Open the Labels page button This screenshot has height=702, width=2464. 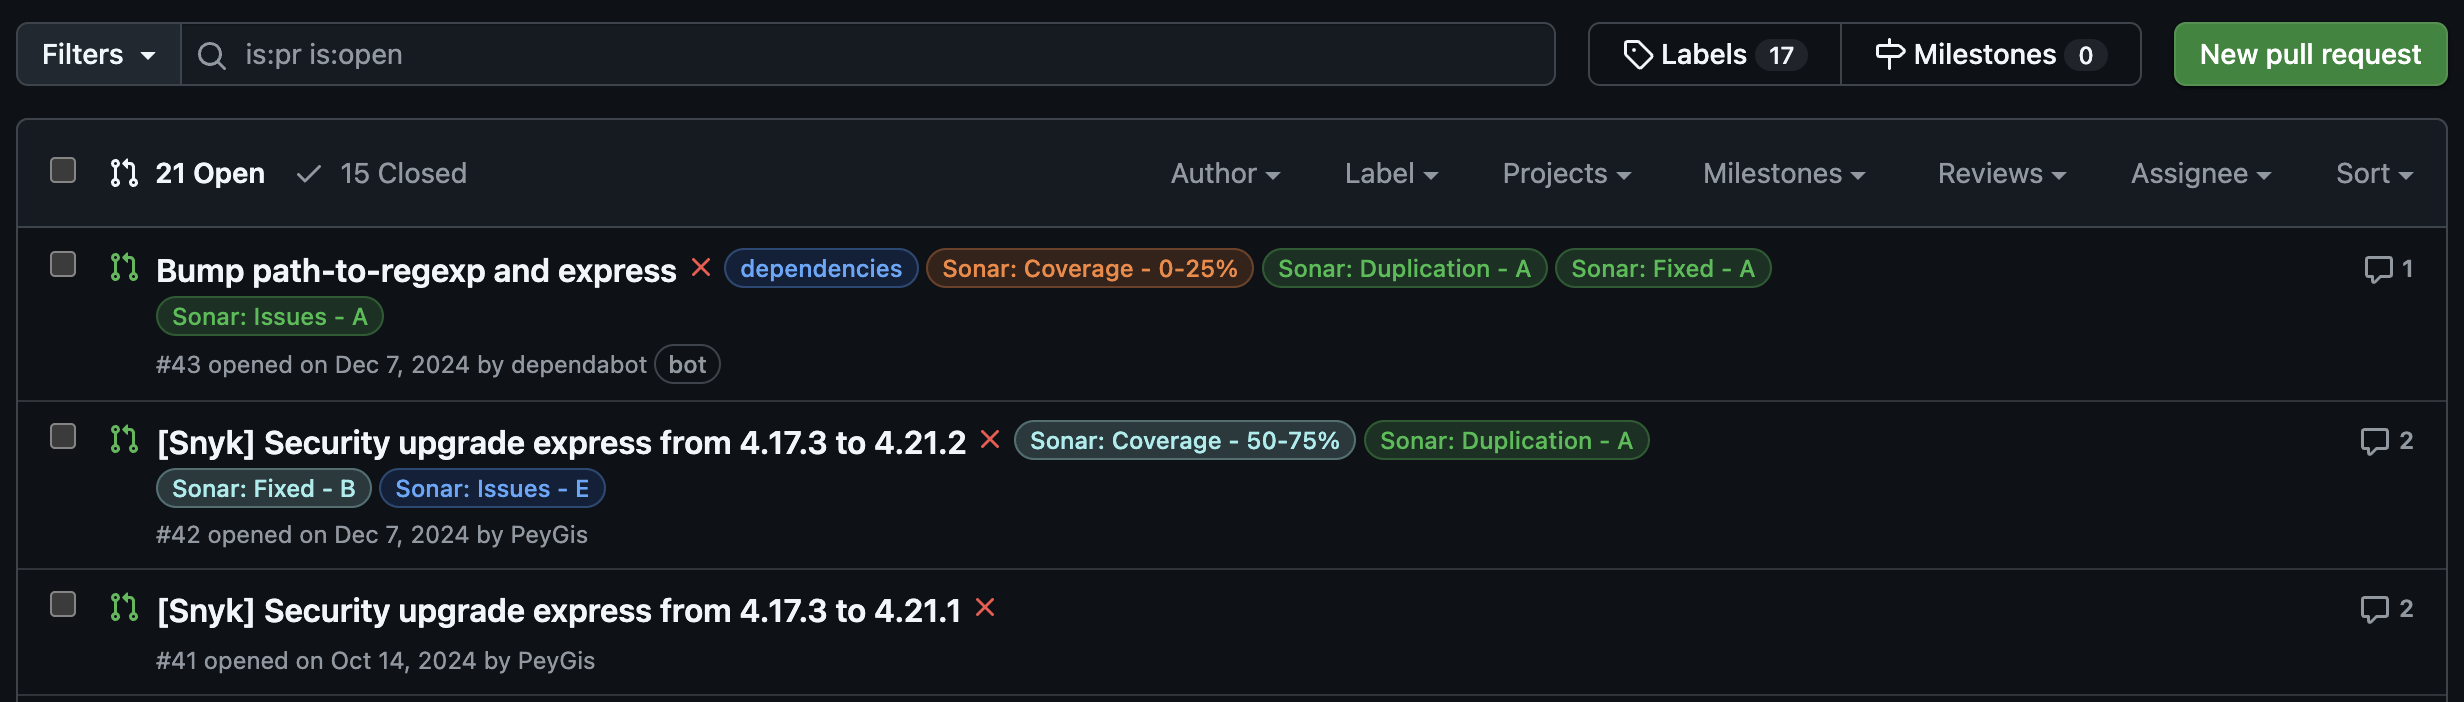[1714, 55]
